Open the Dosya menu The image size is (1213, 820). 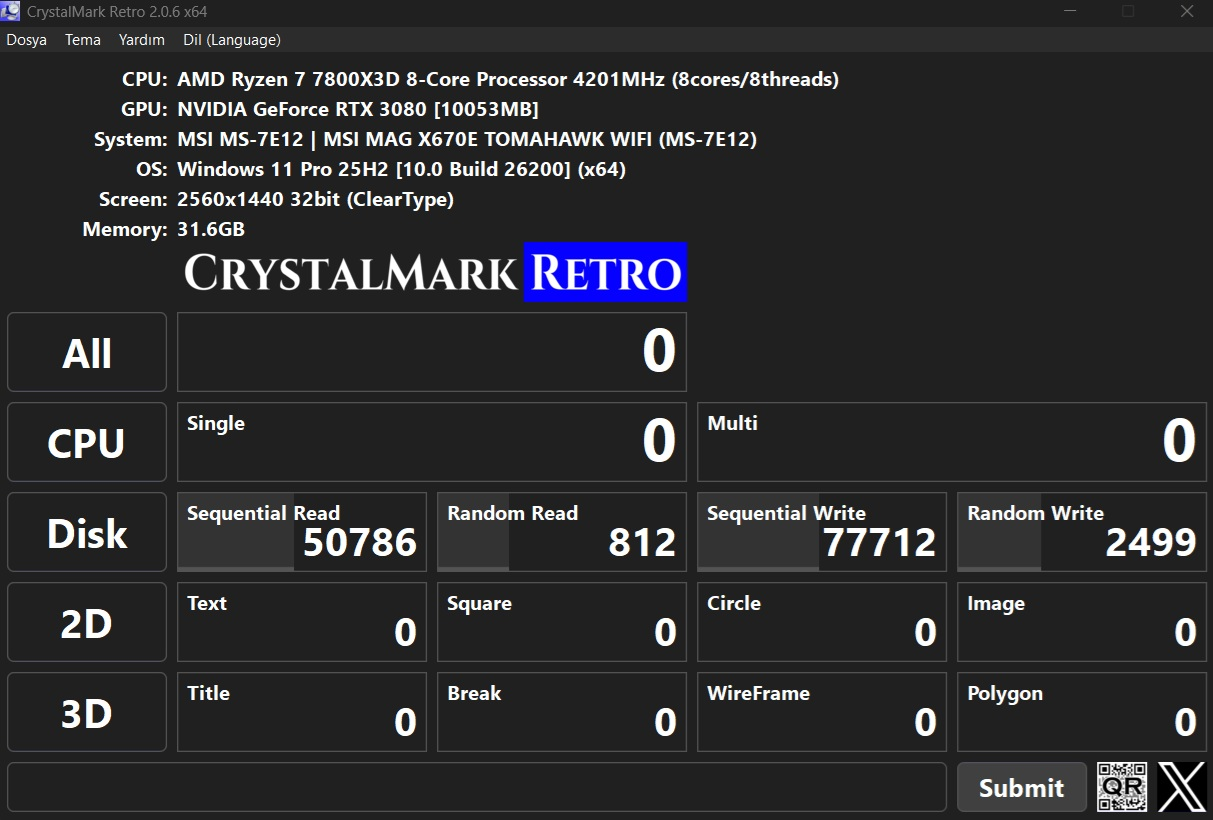pos(27,40)
